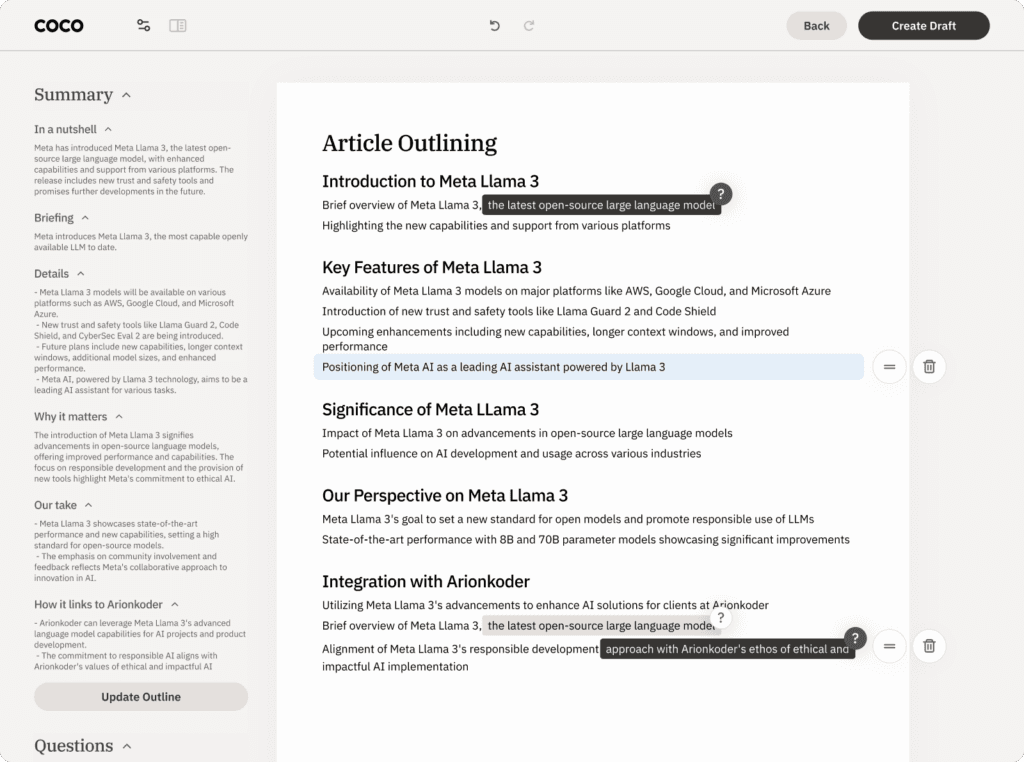
Task: Click the Briefing summary paragraph text
Action: click(141, 242)
